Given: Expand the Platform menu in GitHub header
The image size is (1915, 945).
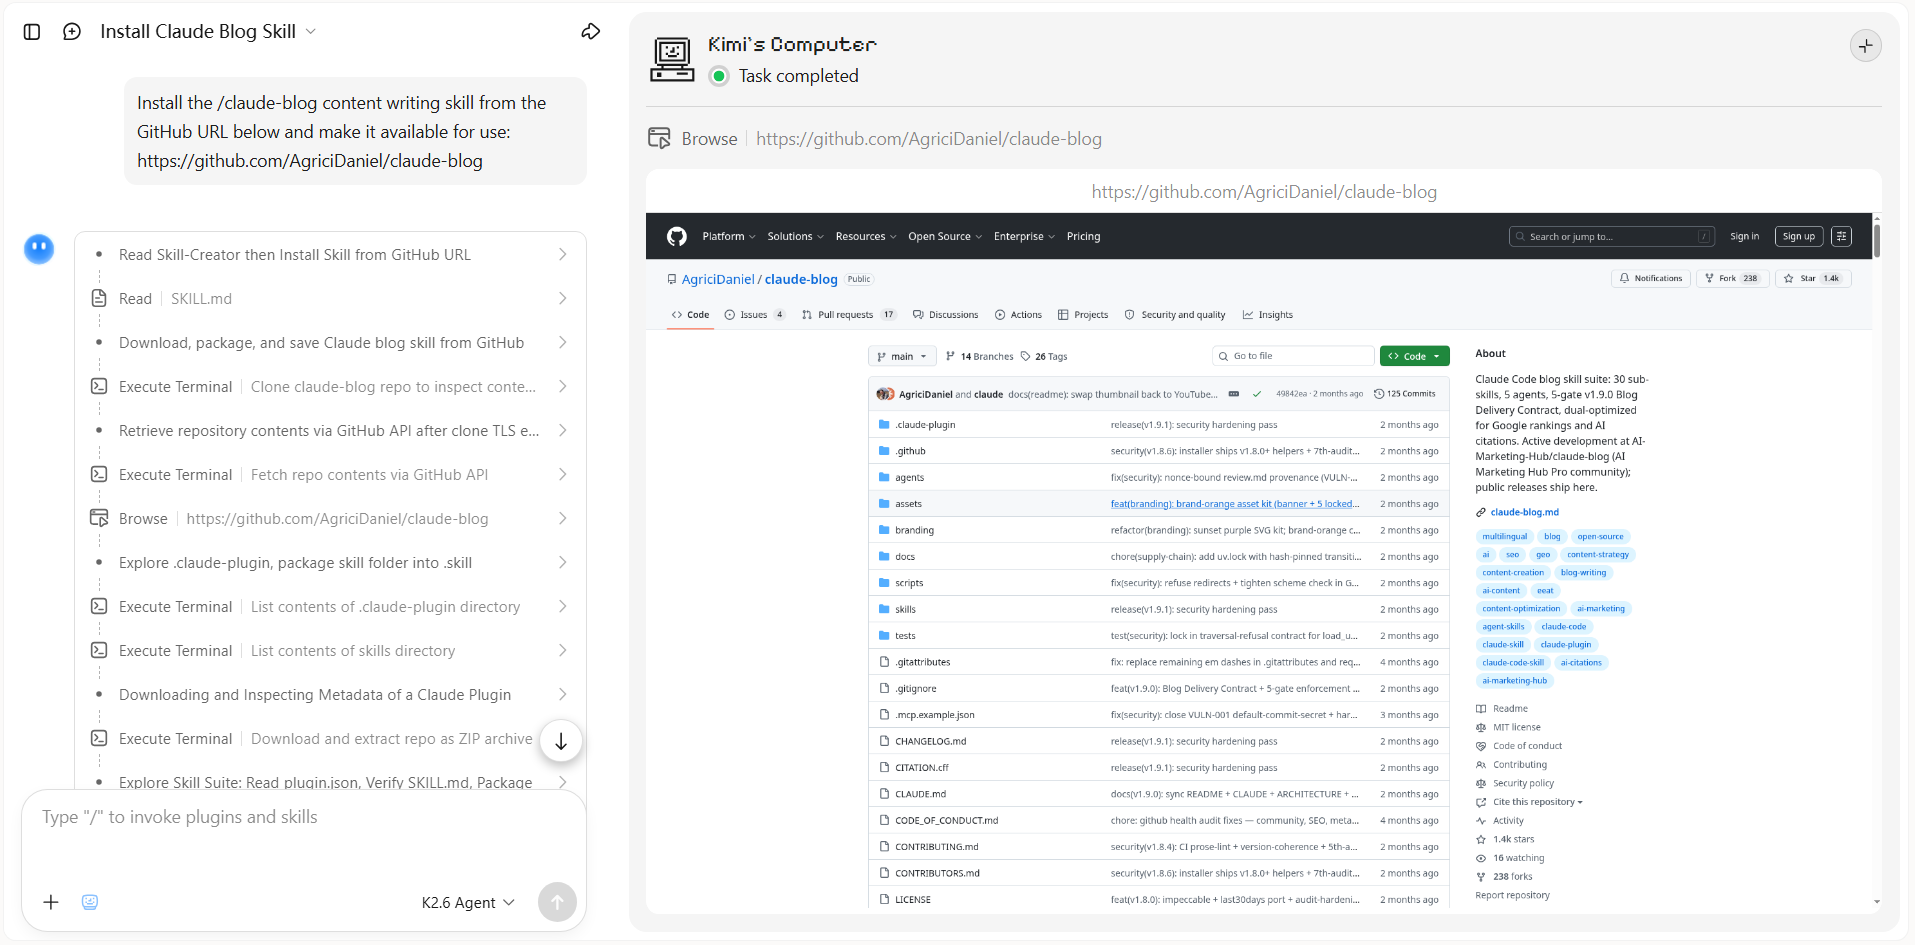Looking at the screenshot, I should [729, 237].
